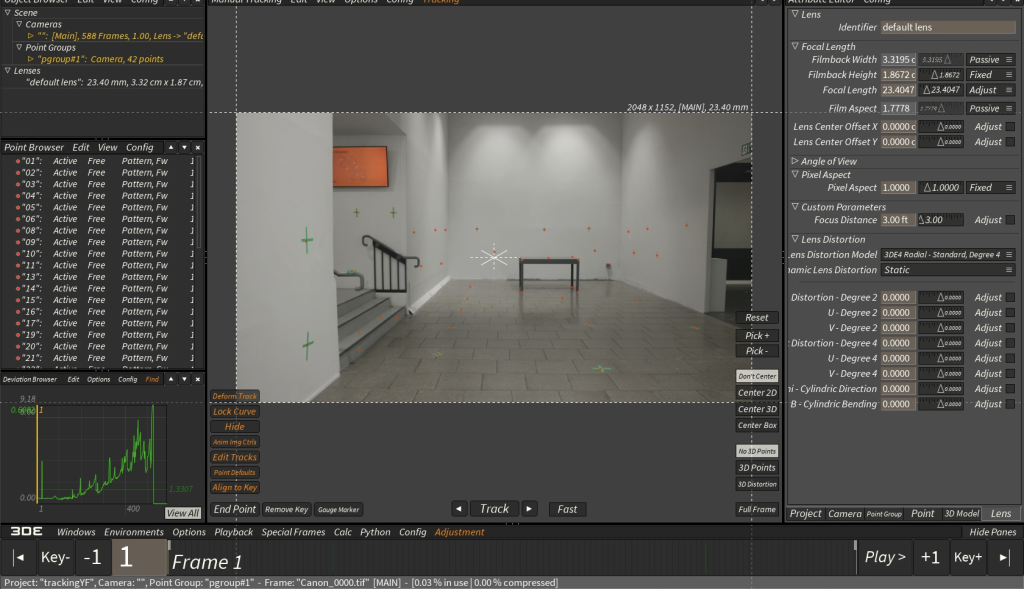Toggle Focus Distance adjust checkbox
This screenshot has height=589, width=1024.
(x=1009, y=220)
